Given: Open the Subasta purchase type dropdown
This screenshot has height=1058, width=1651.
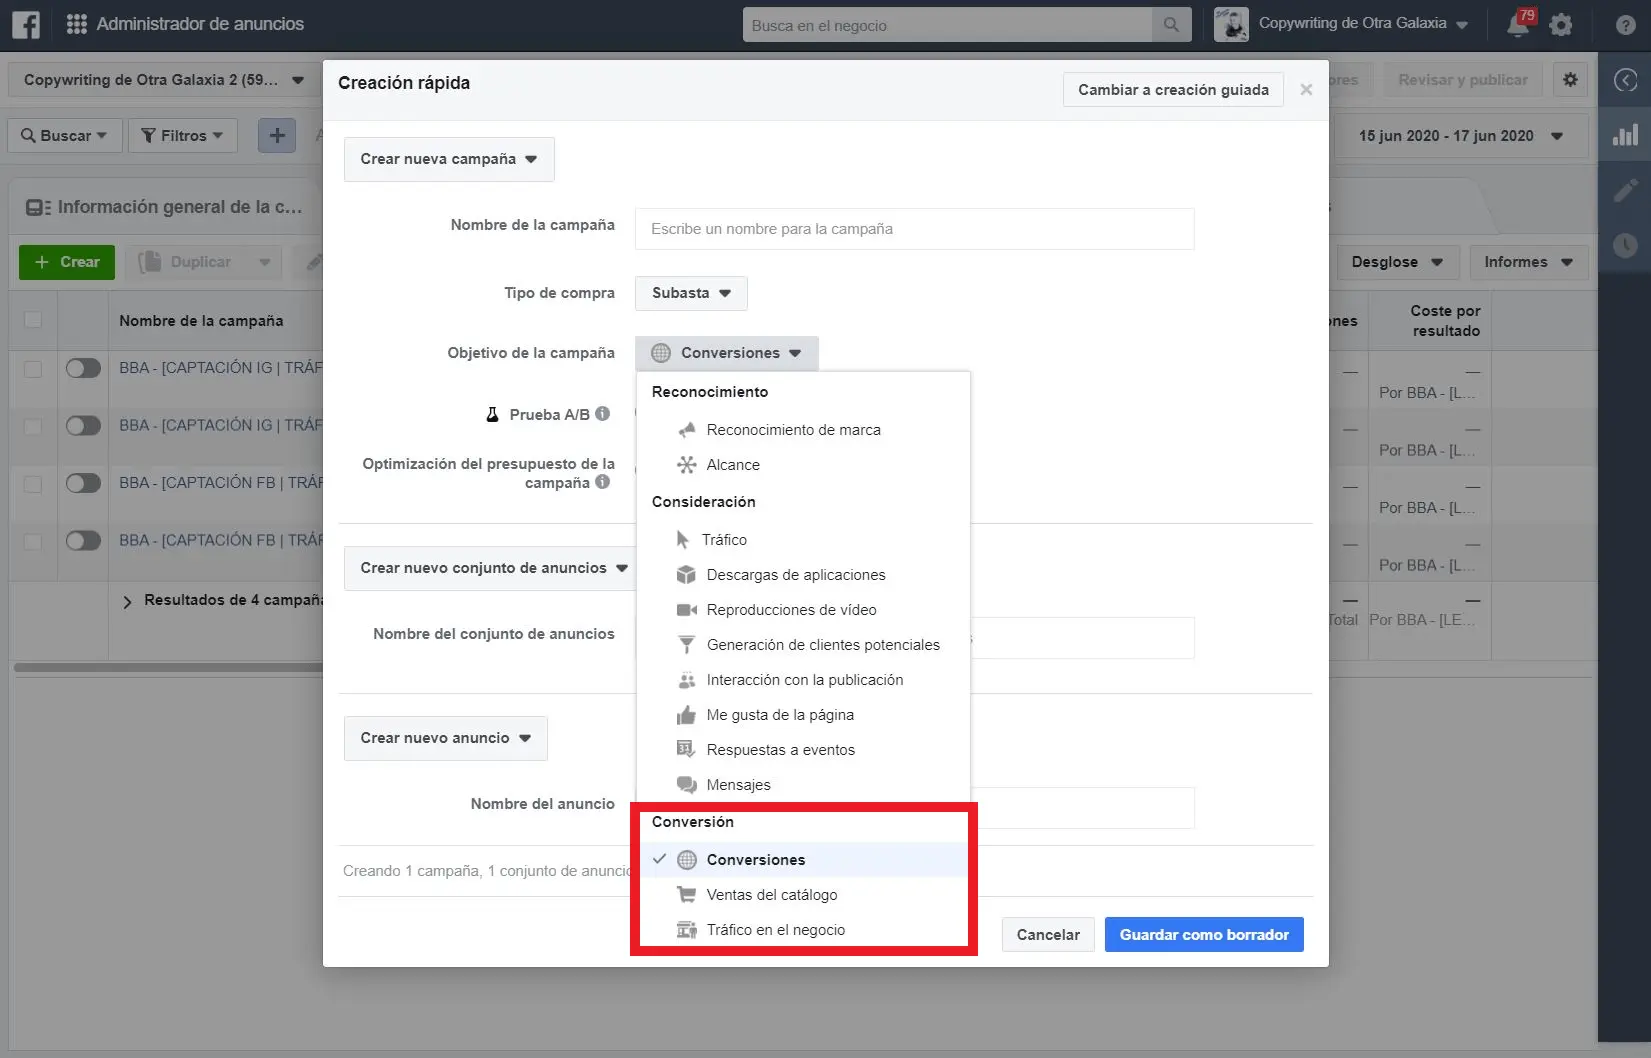Looking at the screenshot, I should click(x=691, y=293).
